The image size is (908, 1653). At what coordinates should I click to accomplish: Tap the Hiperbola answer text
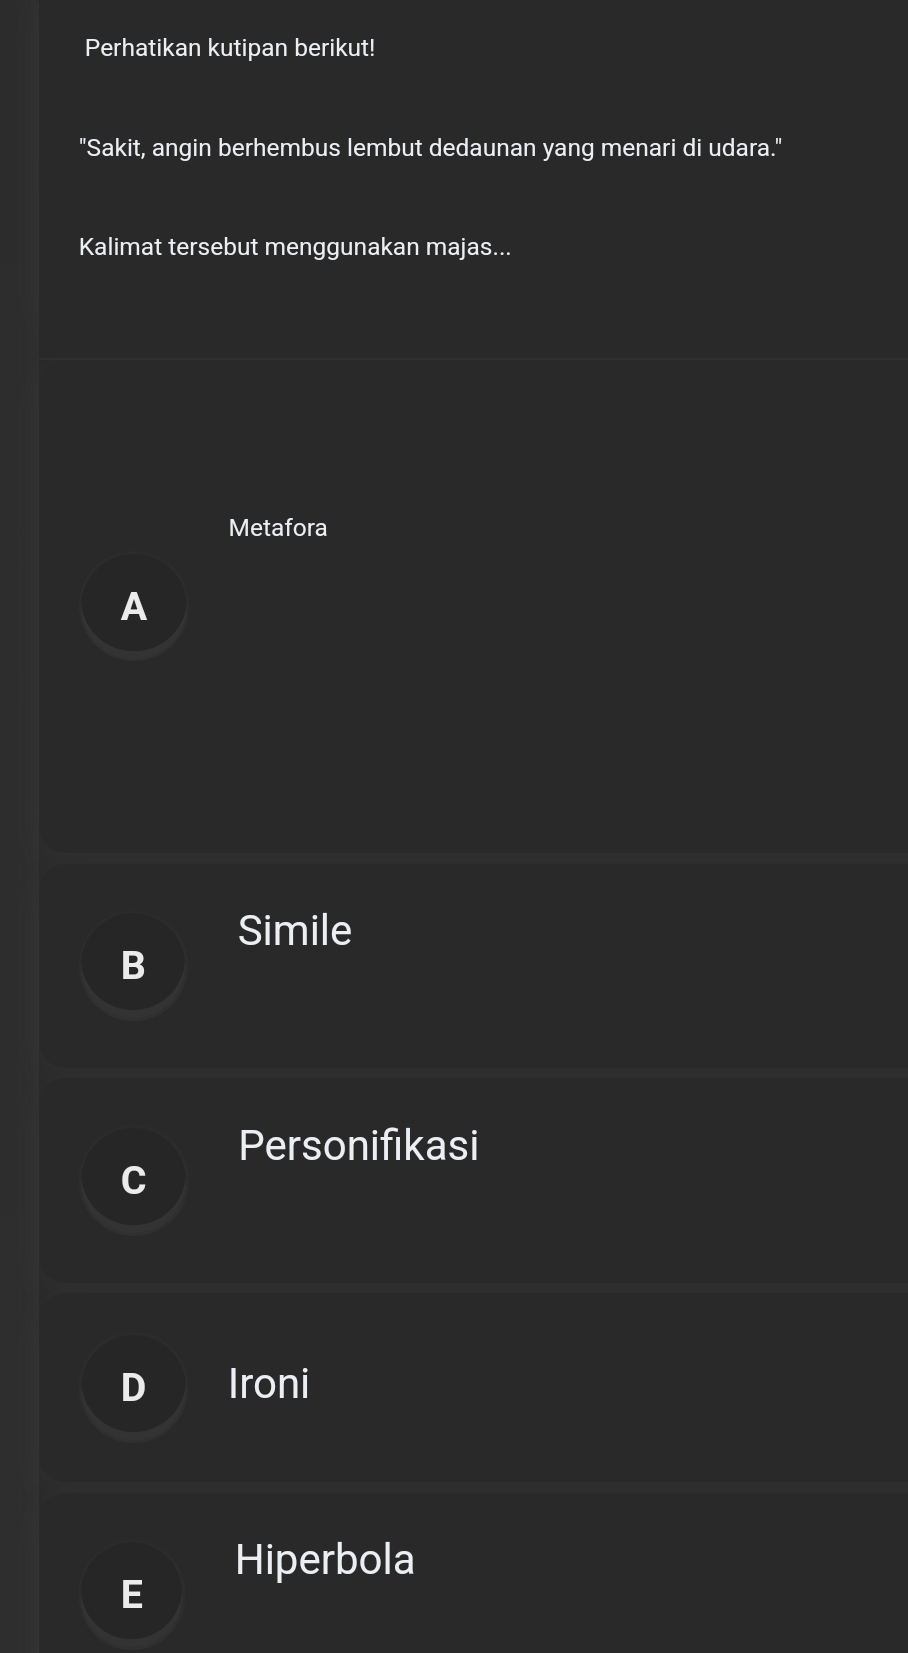pos(325,1560)
